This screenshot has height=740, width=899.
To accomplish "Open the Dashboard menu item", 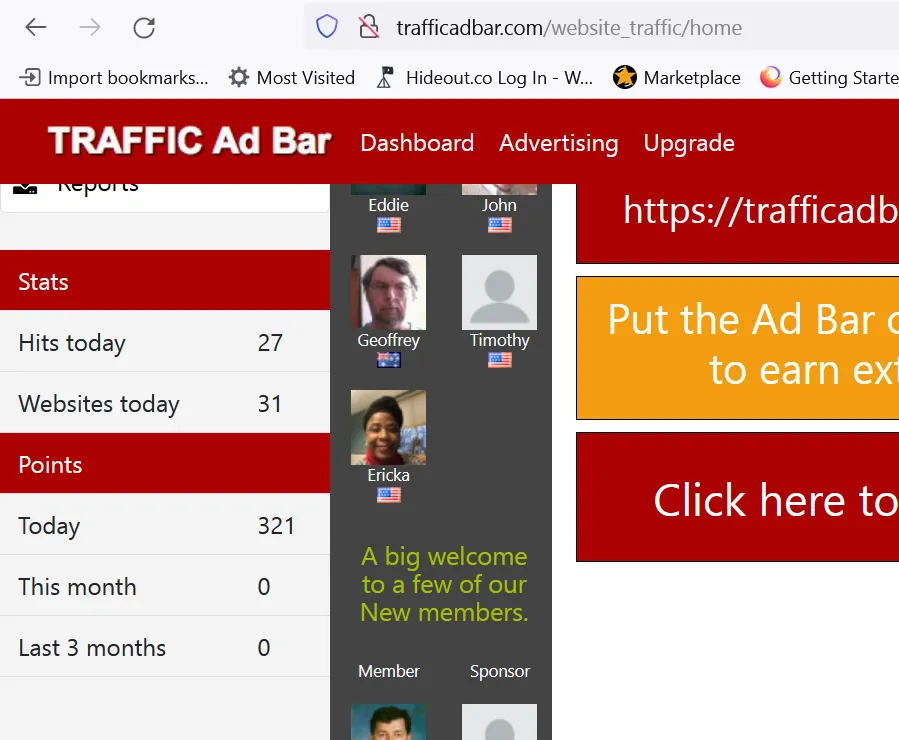I will click(x=417, y=143).
